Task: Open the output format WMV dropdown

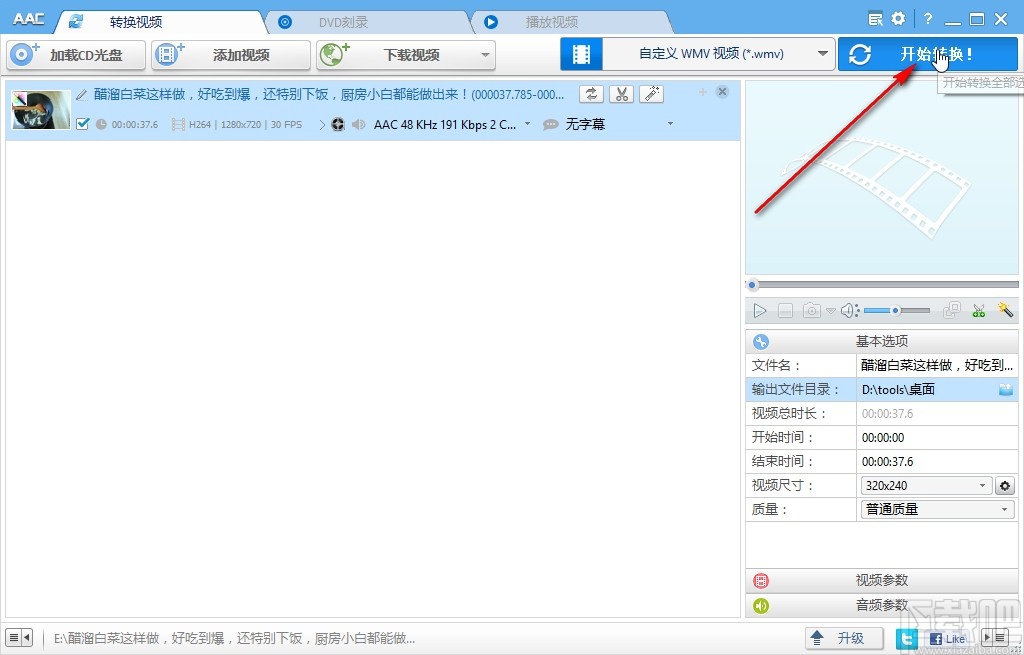Action: (x=823, y=55)
